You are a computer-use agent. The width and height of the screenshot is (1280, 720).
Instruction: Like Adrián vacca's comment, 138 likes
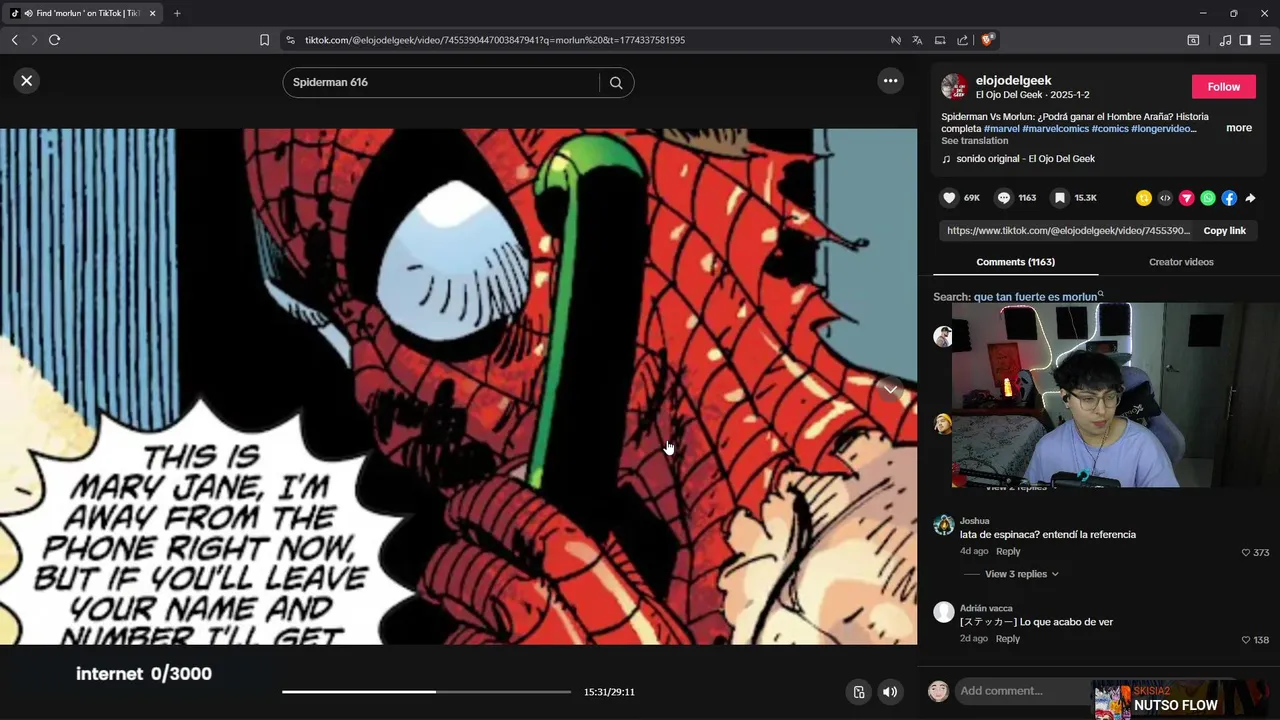(1246, 640)
